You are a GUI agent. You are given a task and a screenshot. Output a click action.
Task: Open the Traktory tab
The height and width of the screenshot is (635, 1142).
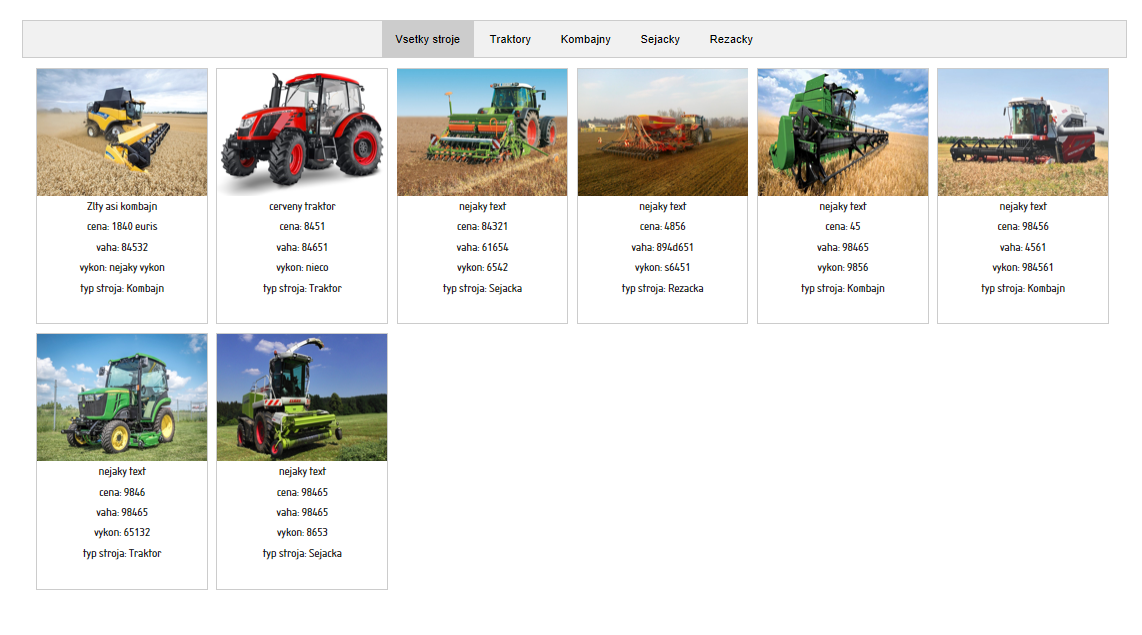tap(510, 39)
